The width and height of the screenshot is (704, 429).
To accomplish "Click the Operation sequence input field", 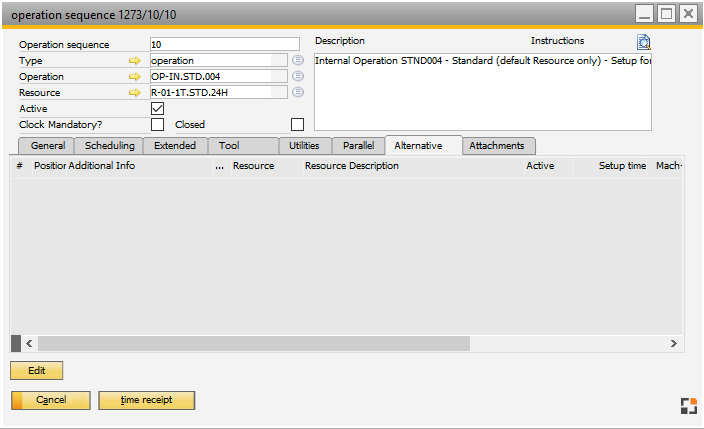I will click(224, 45).
